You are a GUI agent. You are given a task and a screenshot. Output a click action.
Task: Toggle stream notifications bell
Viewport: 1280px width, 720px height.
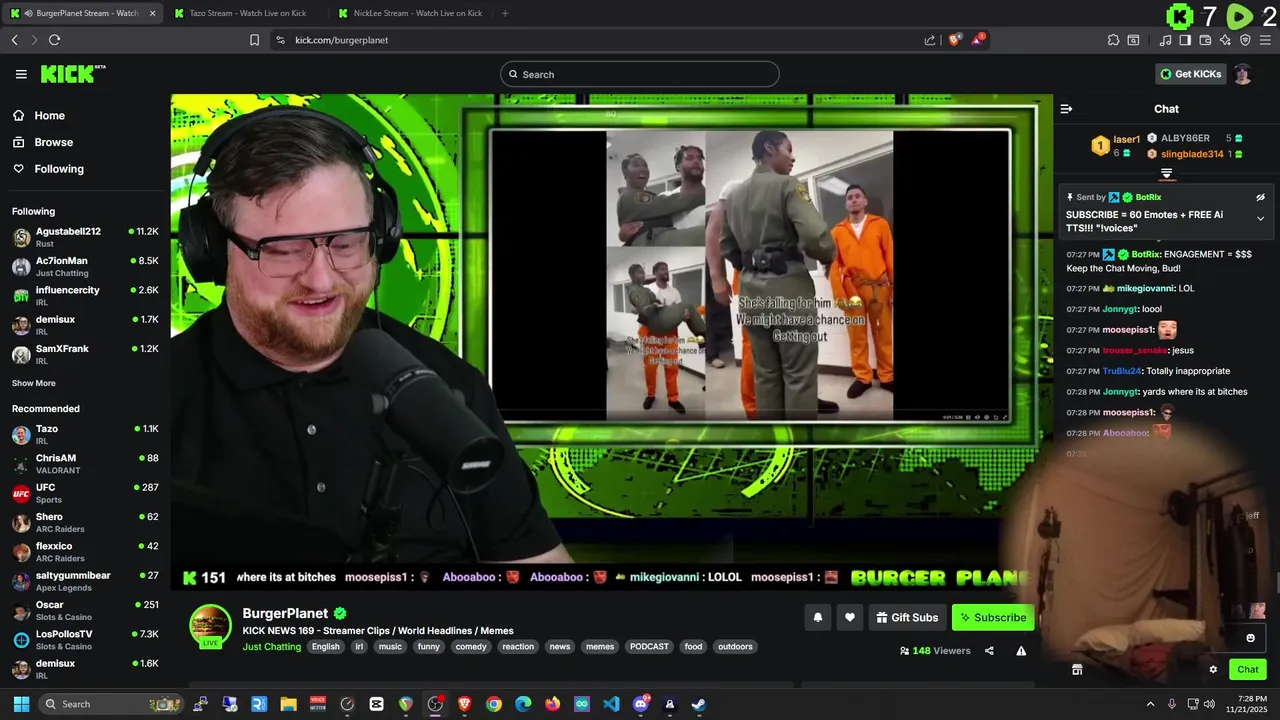point(817,618)
